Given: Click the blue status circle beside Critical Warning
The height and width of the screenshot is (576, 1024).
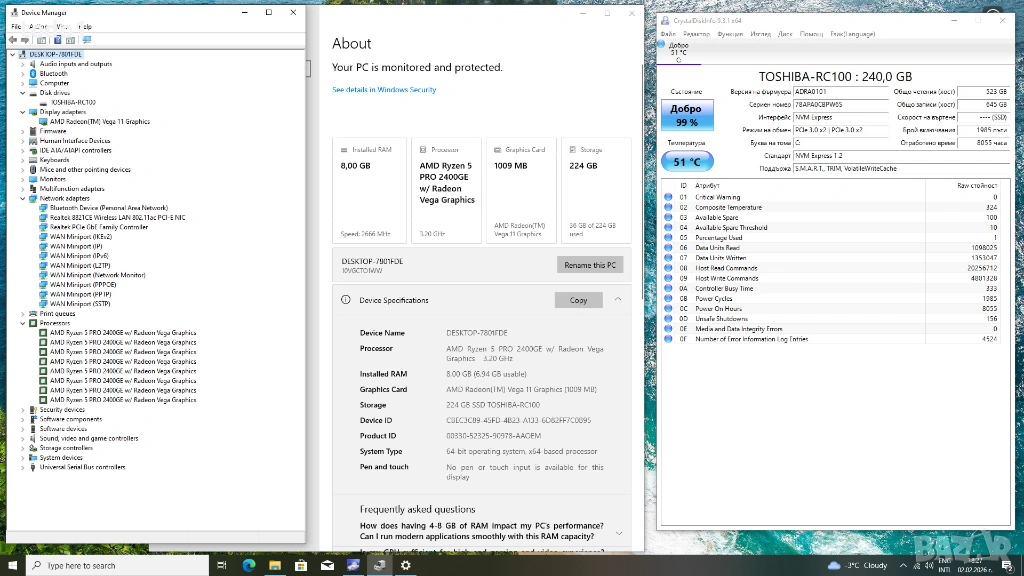Looking at the screenshot, I should [x=669, y=198].
